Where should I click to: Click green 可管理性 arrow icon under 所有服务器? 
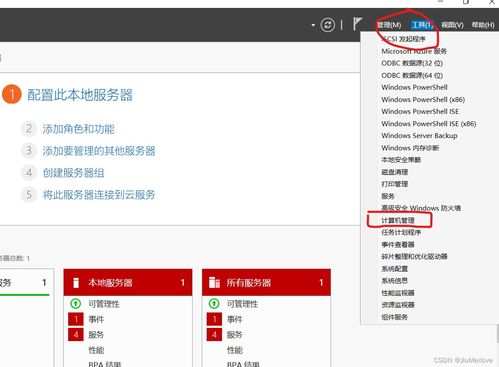point(214,304)
